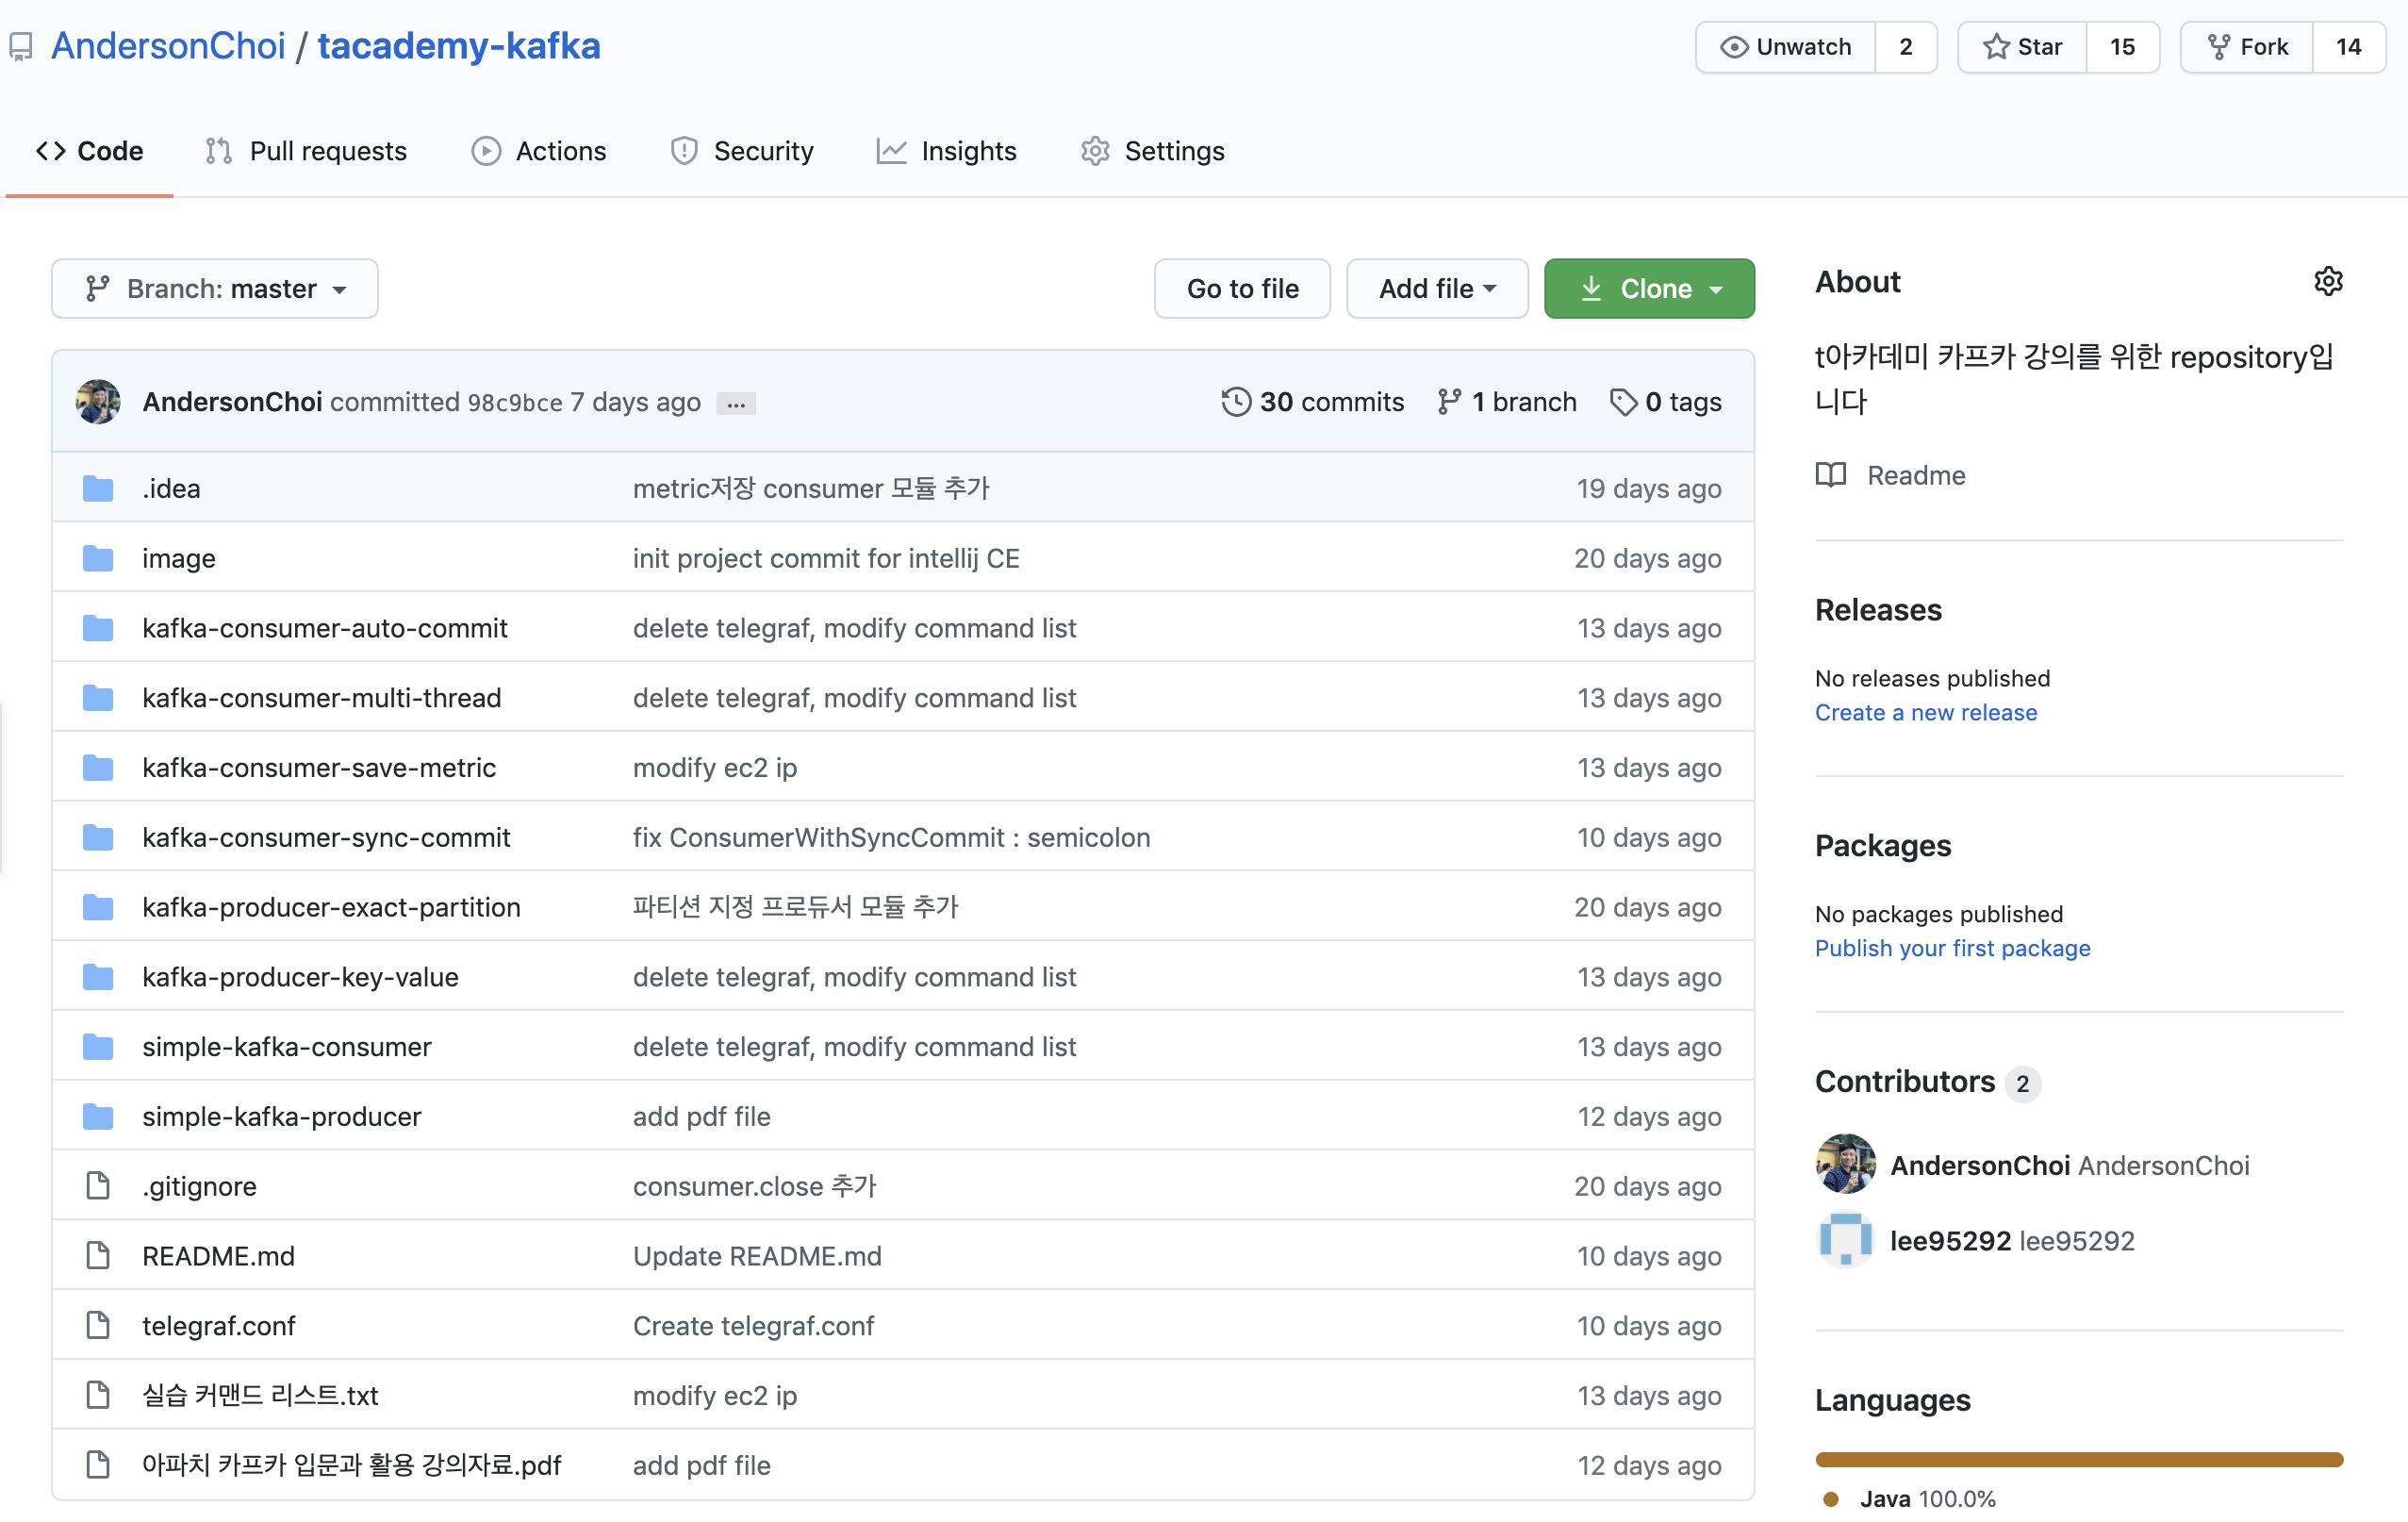Star the tacademy-kafka repository
2408x1522 pixels.
click(2022, 47)
